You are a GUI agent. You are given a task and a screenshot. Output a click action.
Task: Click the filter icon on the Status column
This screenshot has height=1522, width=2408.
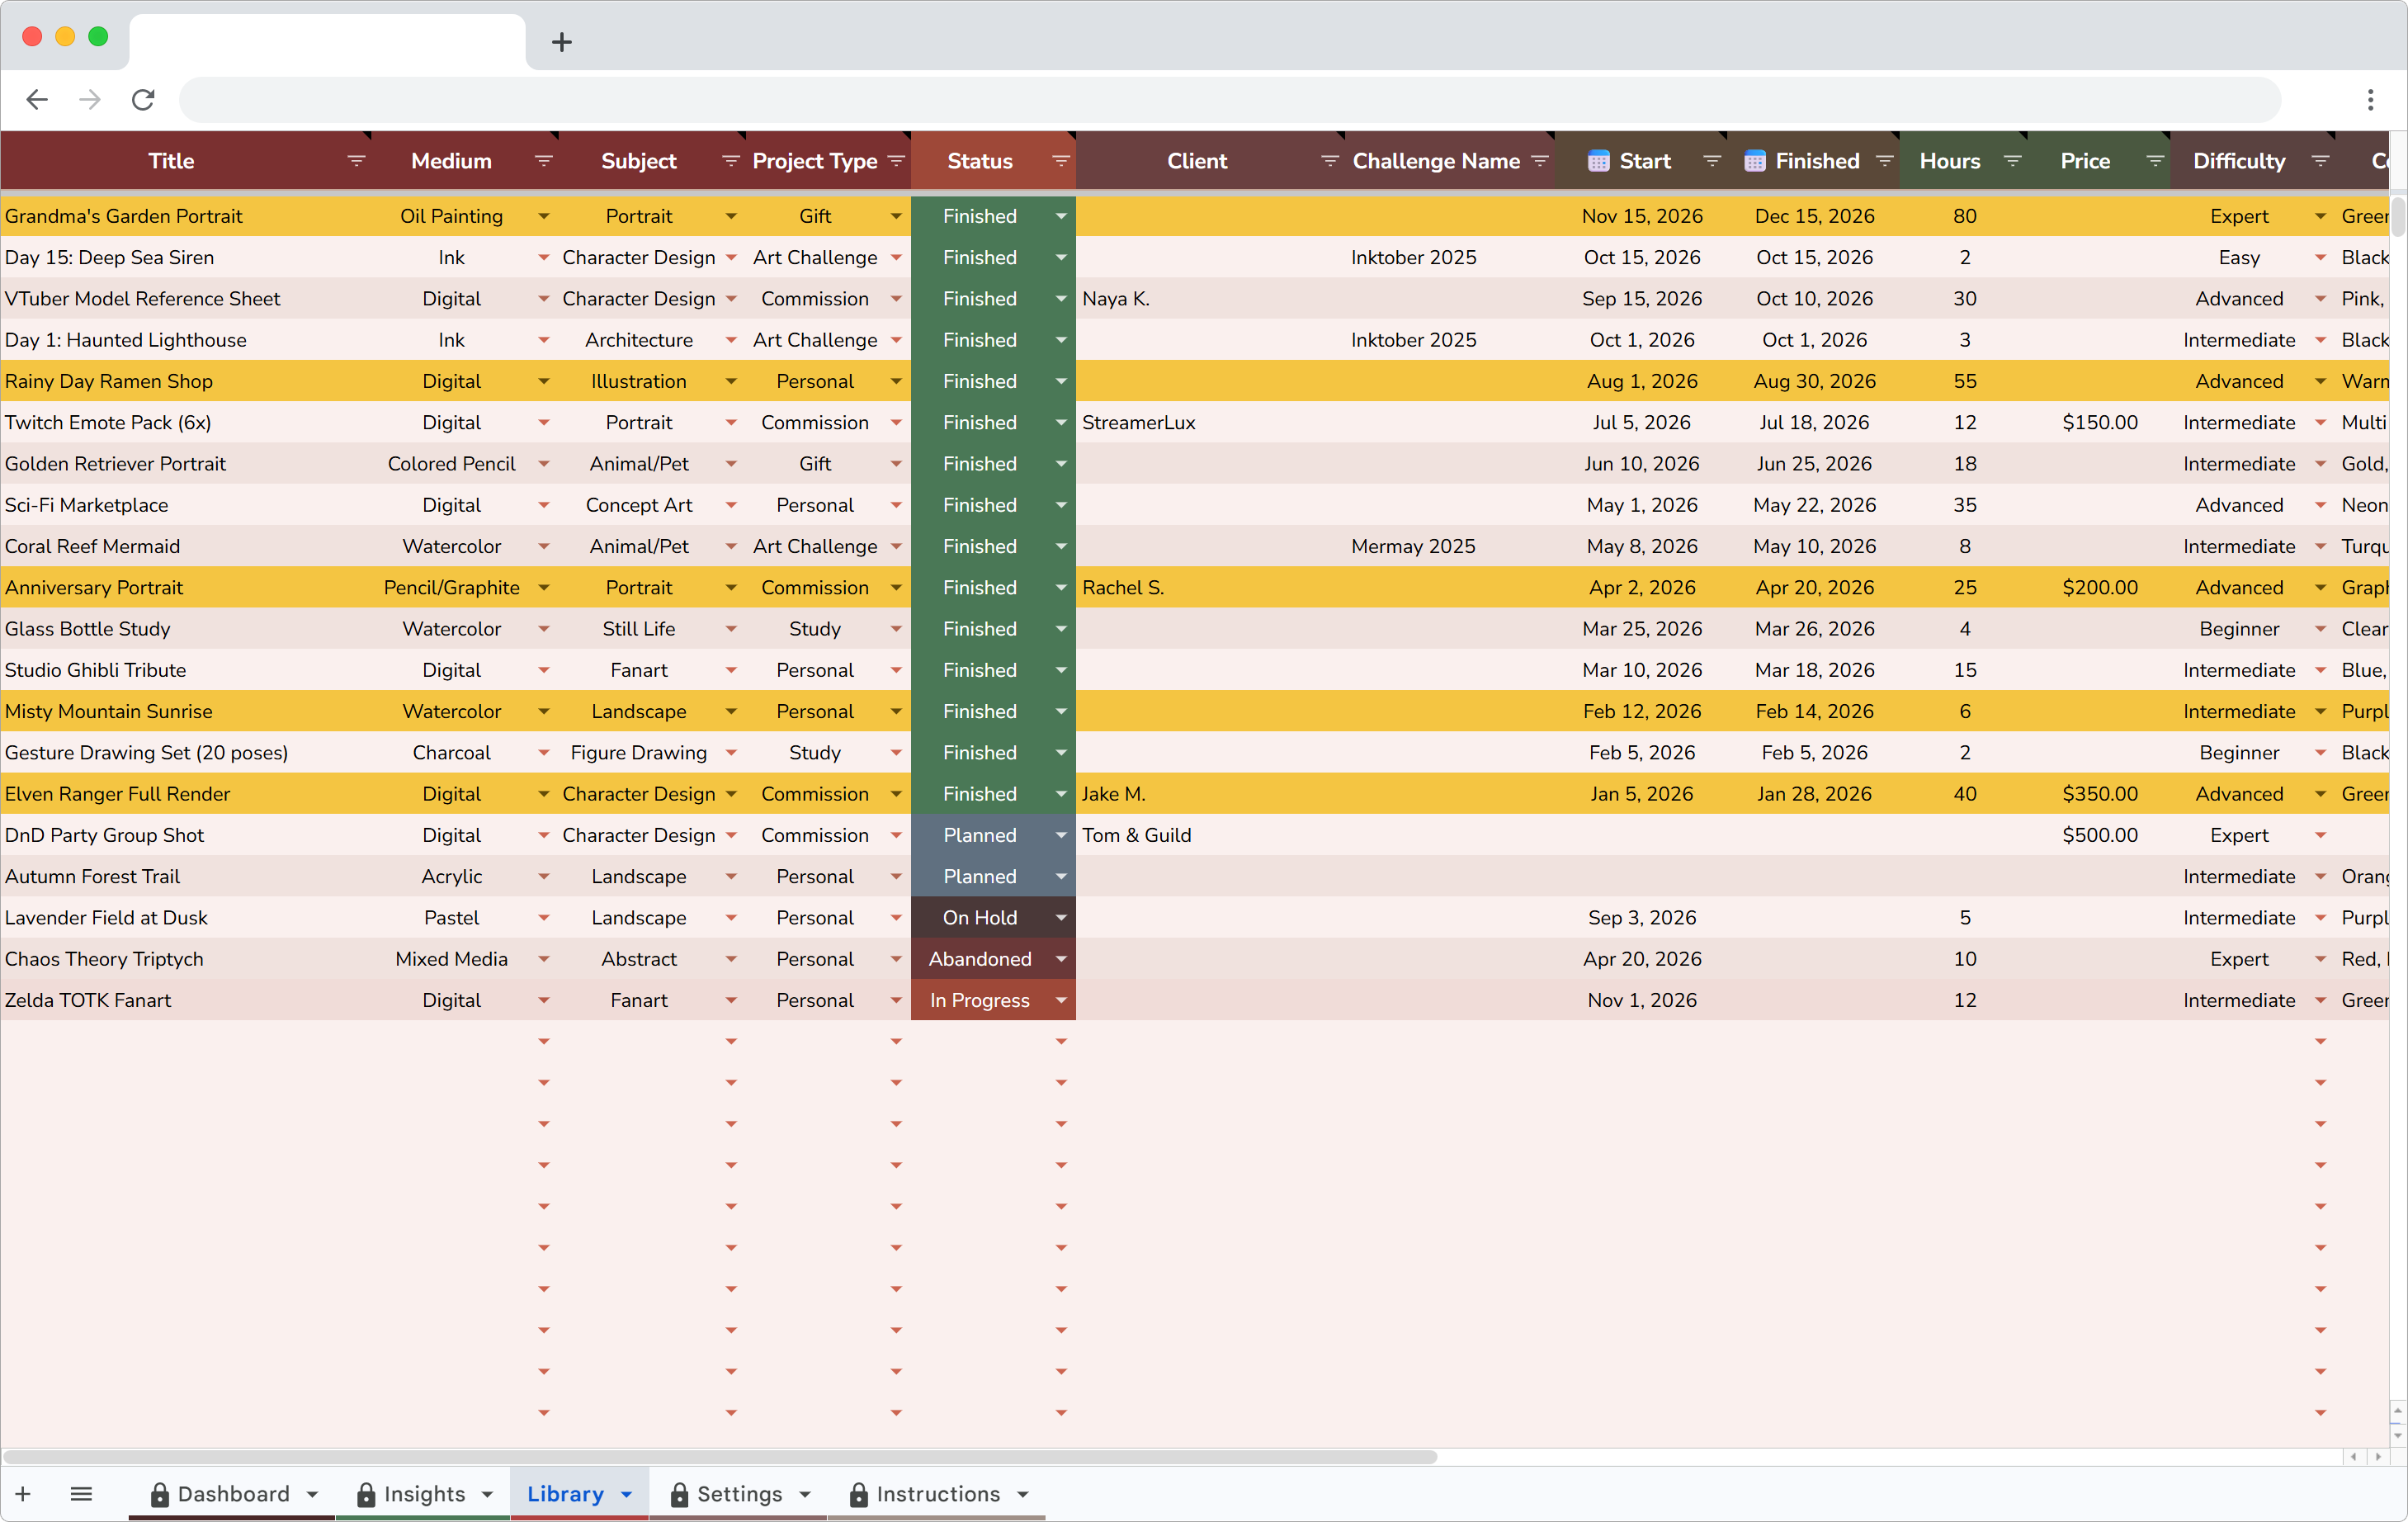(1060, 160)
